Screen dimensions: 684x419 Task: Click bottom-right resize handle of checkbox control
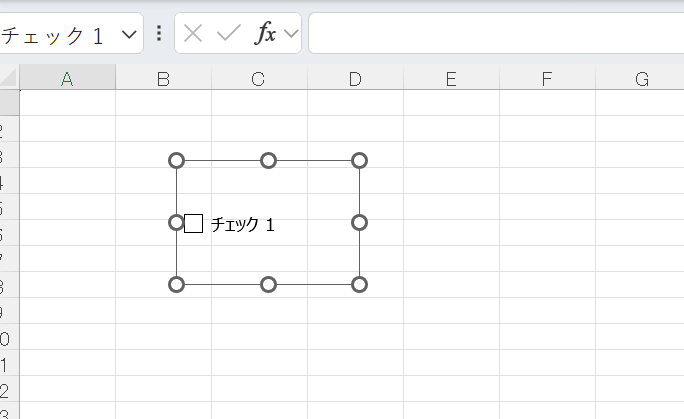pyautogui.click(x=360, y=284)
